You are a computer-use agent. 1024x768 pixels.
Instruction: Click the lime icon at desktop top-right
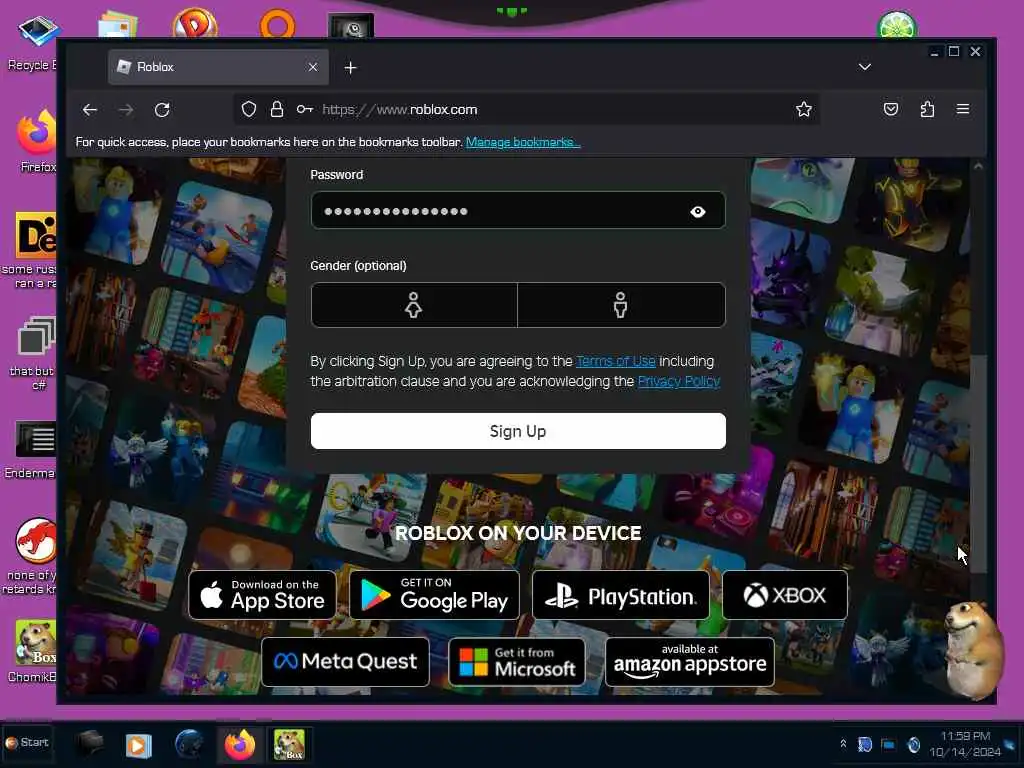897,25
